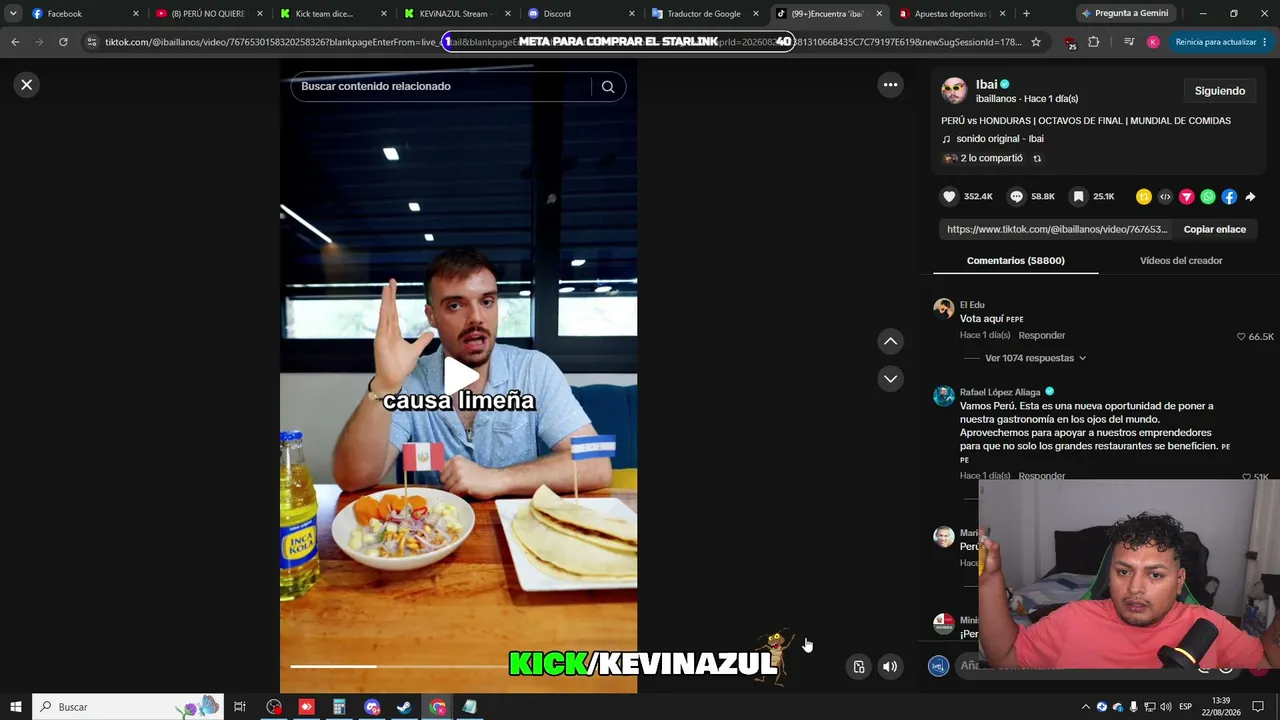Click the Siguiendo follow button
The image size is (1280, 720).
pyautogui.click(x=1220, y=91)
